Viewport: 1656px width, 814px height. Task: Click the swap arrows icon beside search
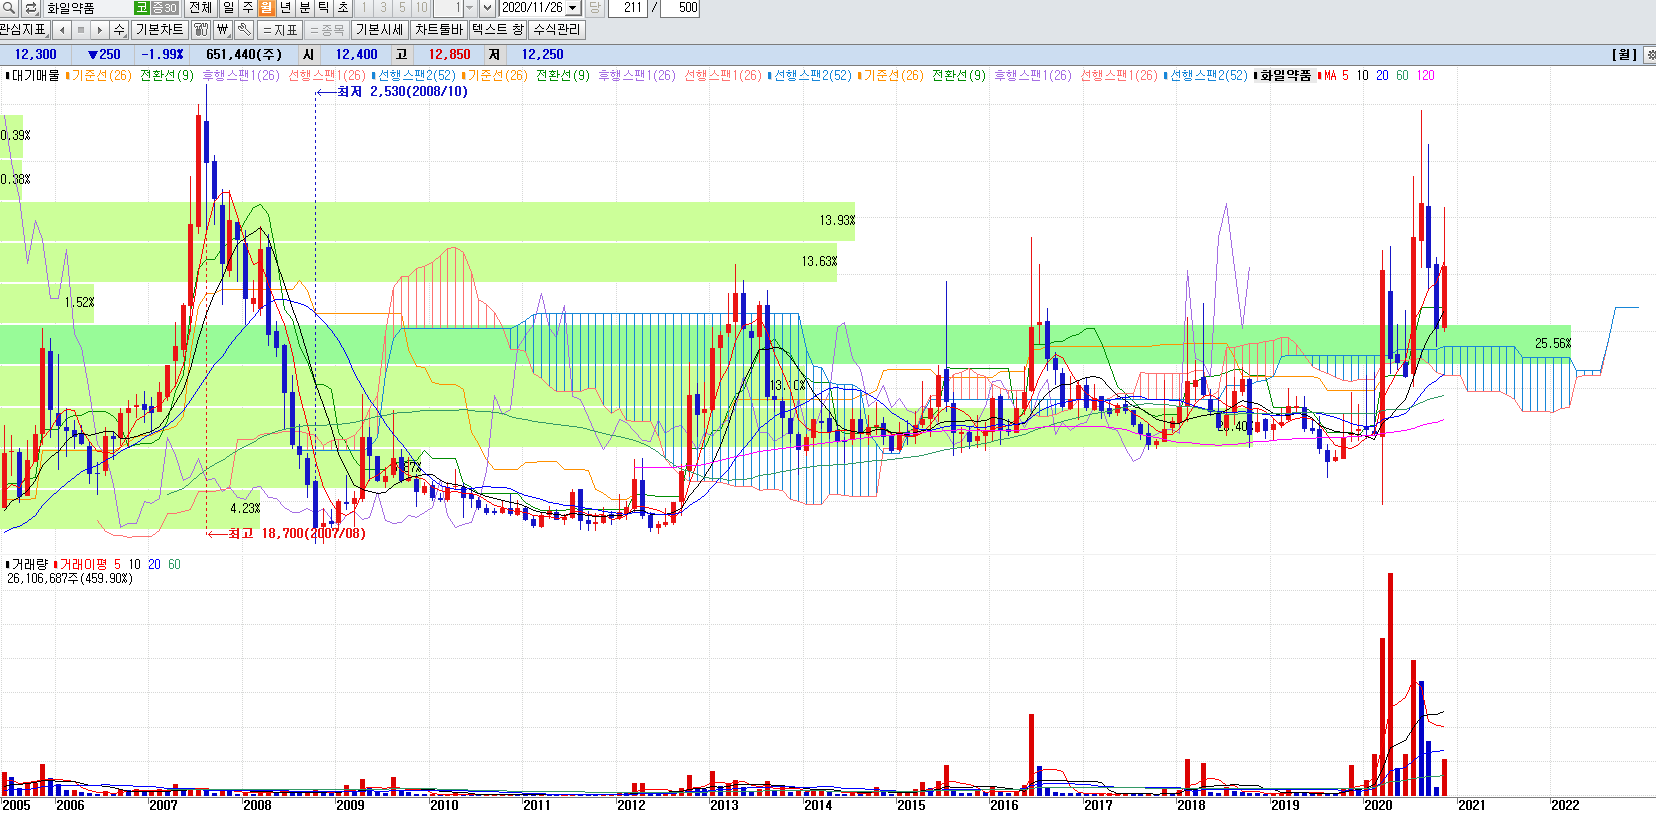pyautogui.click(x=30, y=8)
